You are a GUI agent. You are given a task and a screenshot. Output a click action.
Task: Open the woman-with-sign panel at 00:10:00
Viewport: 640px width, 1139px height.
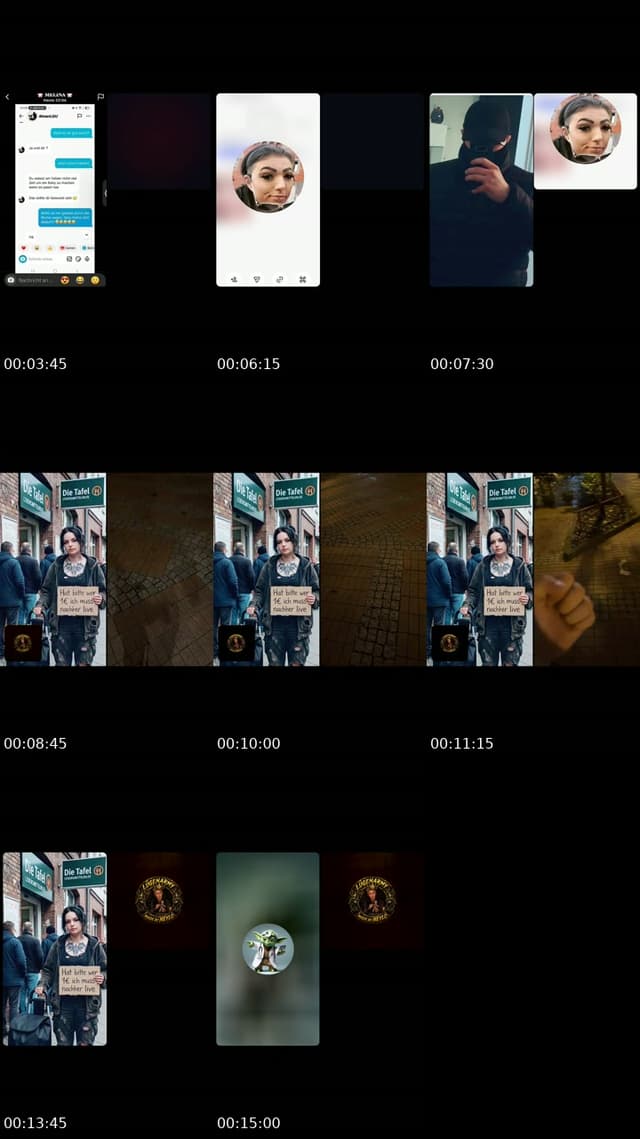pyautogui.click(x=267, y=570)
